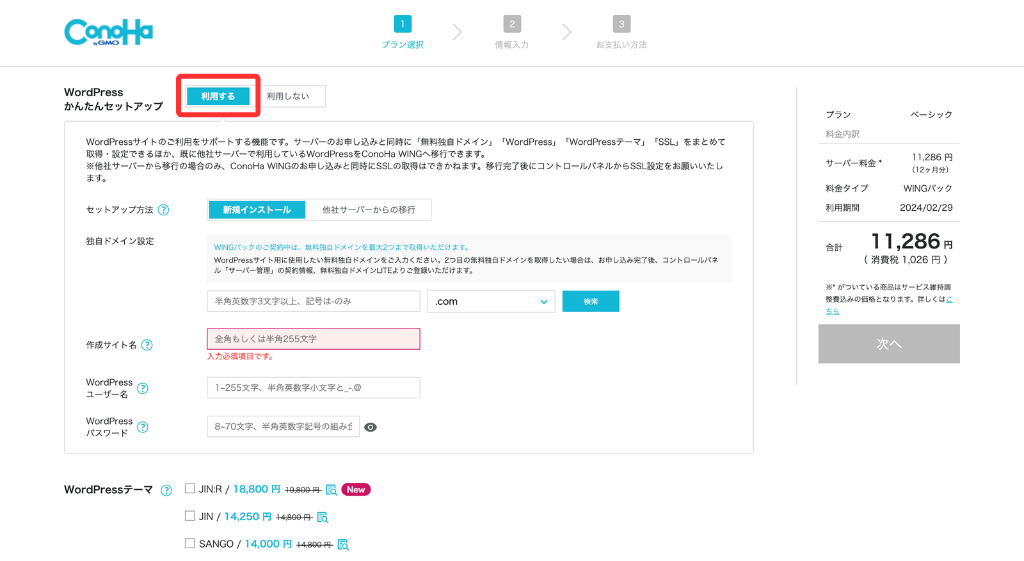Open help for セットアップ方法

(164, 210)
